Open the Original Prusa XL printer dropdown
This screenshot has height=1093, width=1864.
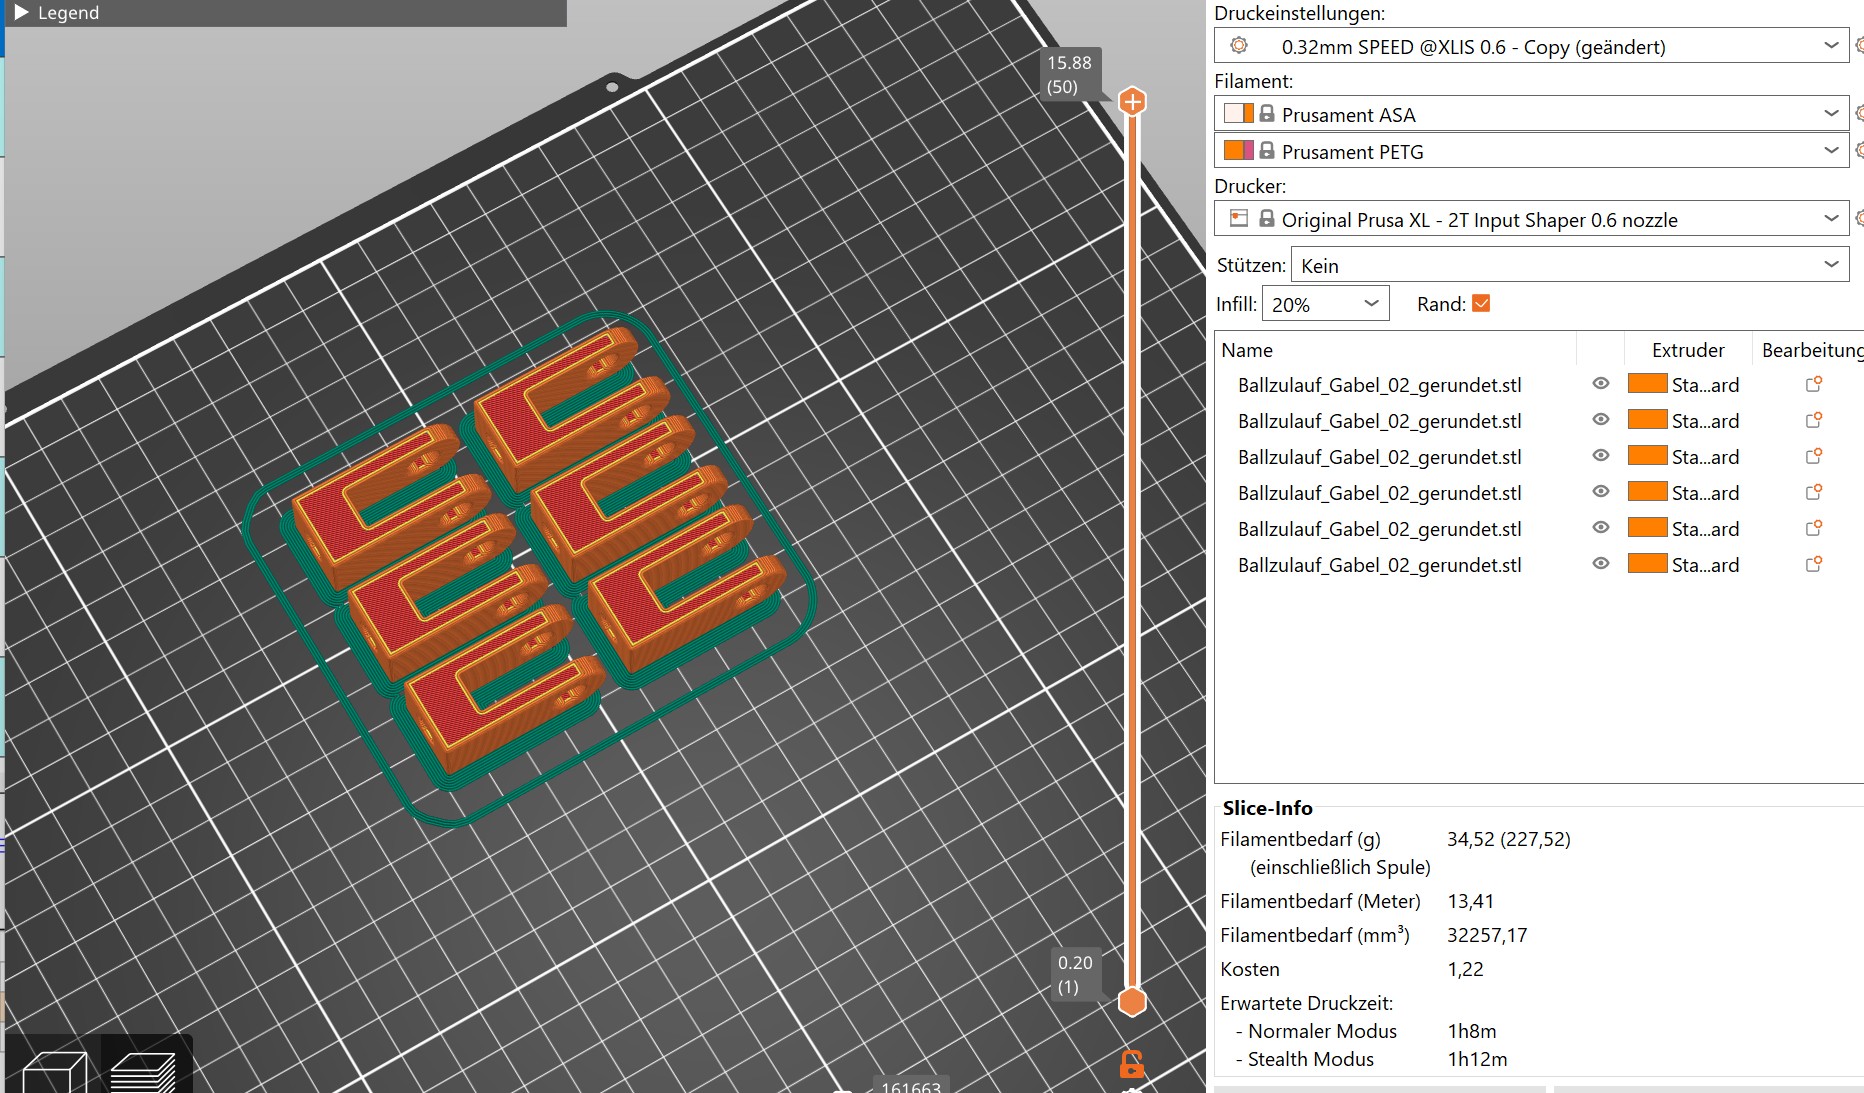pyautogui.click(x=1831, y=219)
